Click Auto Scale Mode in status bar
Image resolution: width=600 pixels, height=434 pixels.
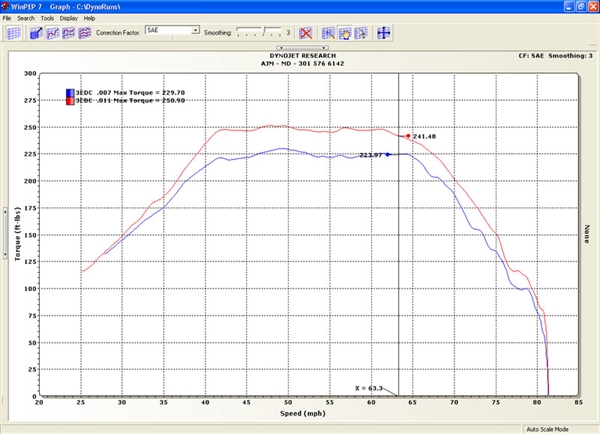click(x=547, y=429)
